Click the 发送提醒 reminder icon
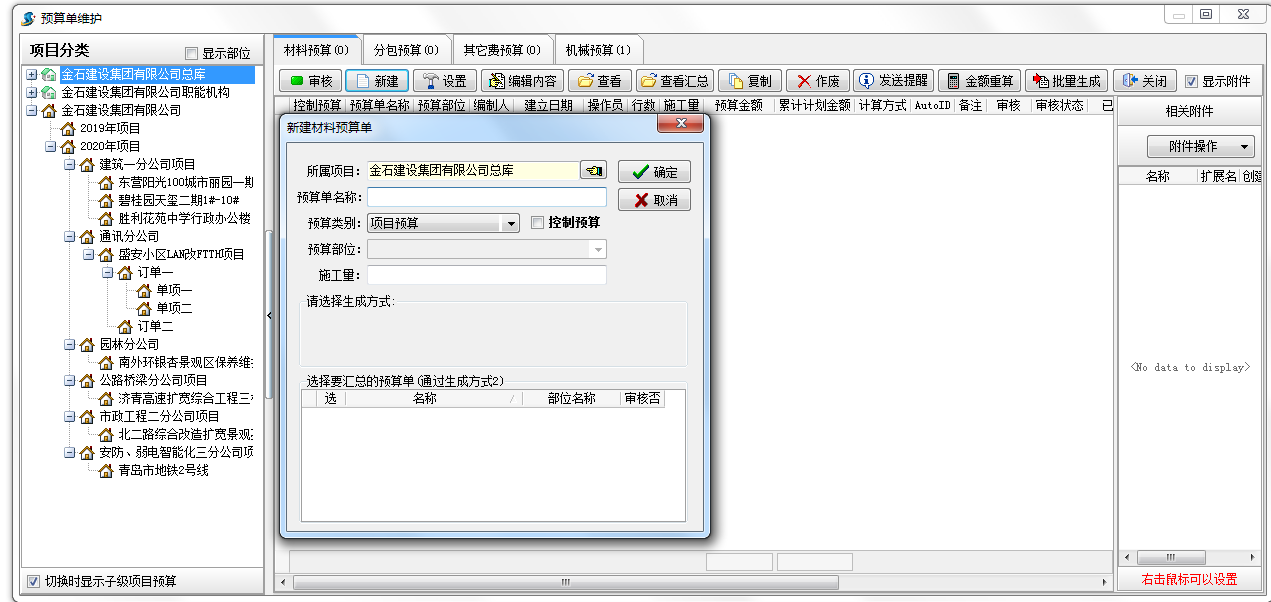 [866, 81]
